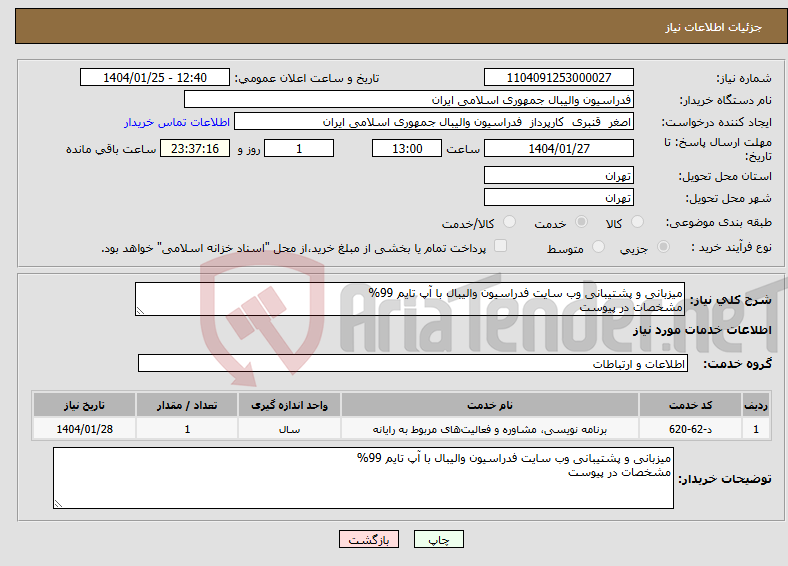Screen dimensions: 788x566
Task: Click the بازگشت back button
Action: pyautogui.click(x=369, y=539)
